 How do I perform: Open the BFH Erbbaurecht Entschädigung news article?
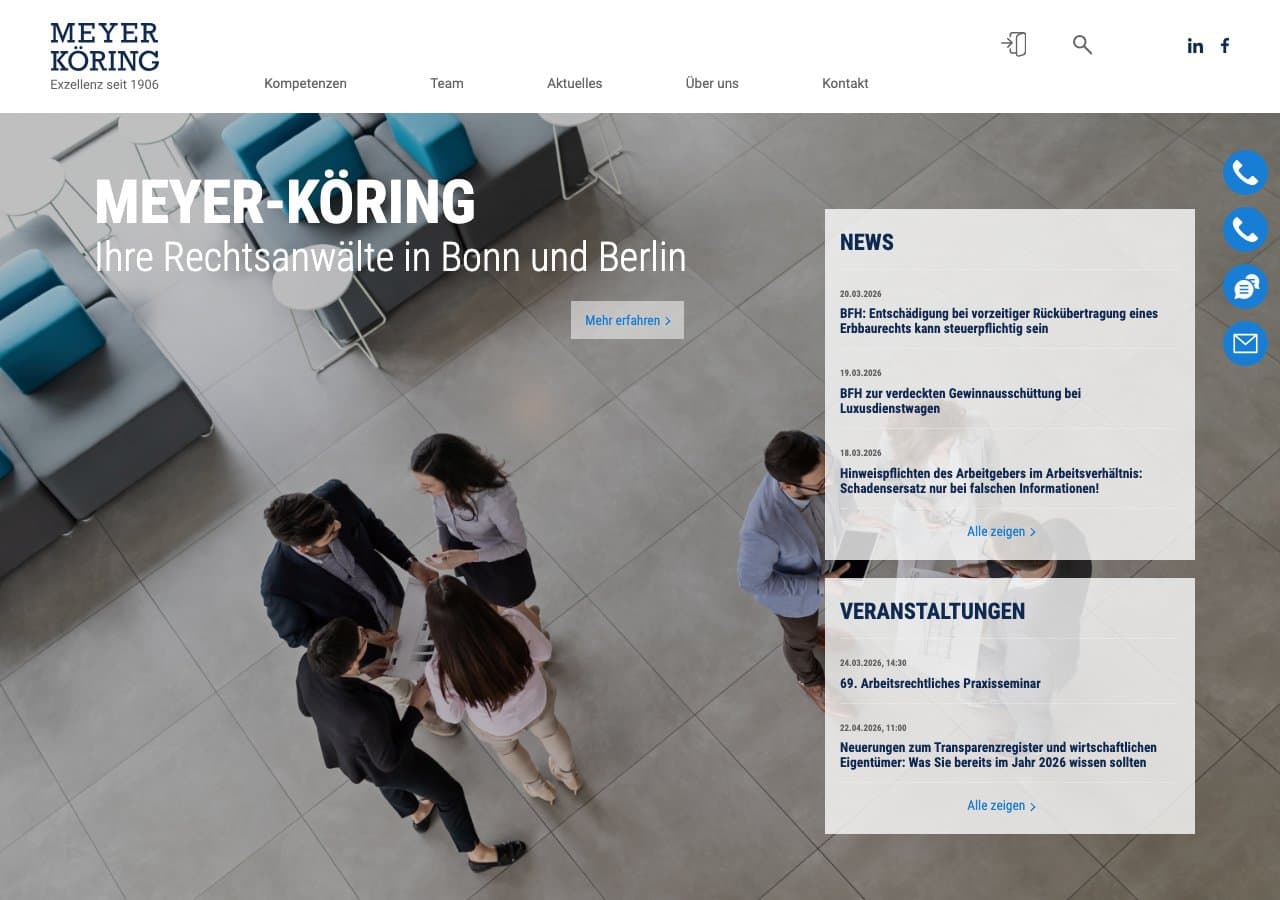pos(998,321)
